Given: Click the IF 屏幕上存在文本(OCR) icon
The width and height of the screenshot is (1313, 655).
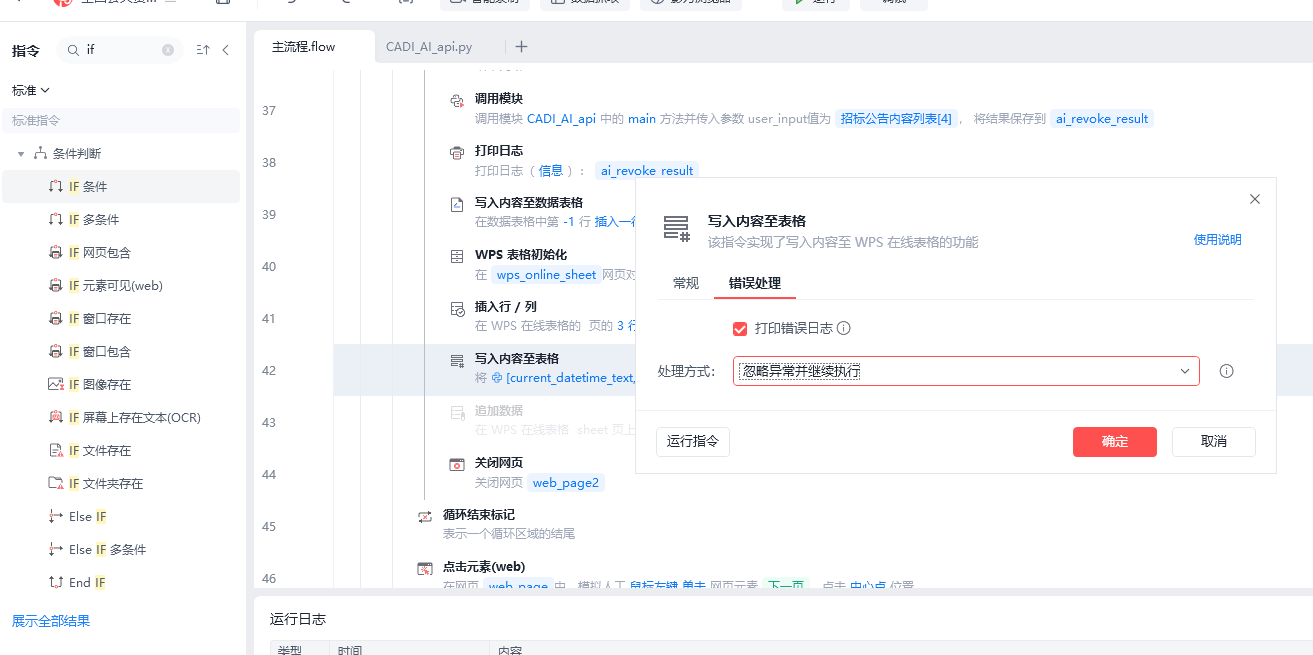Looking at the screenshot, I should click(x=56, y=418).
